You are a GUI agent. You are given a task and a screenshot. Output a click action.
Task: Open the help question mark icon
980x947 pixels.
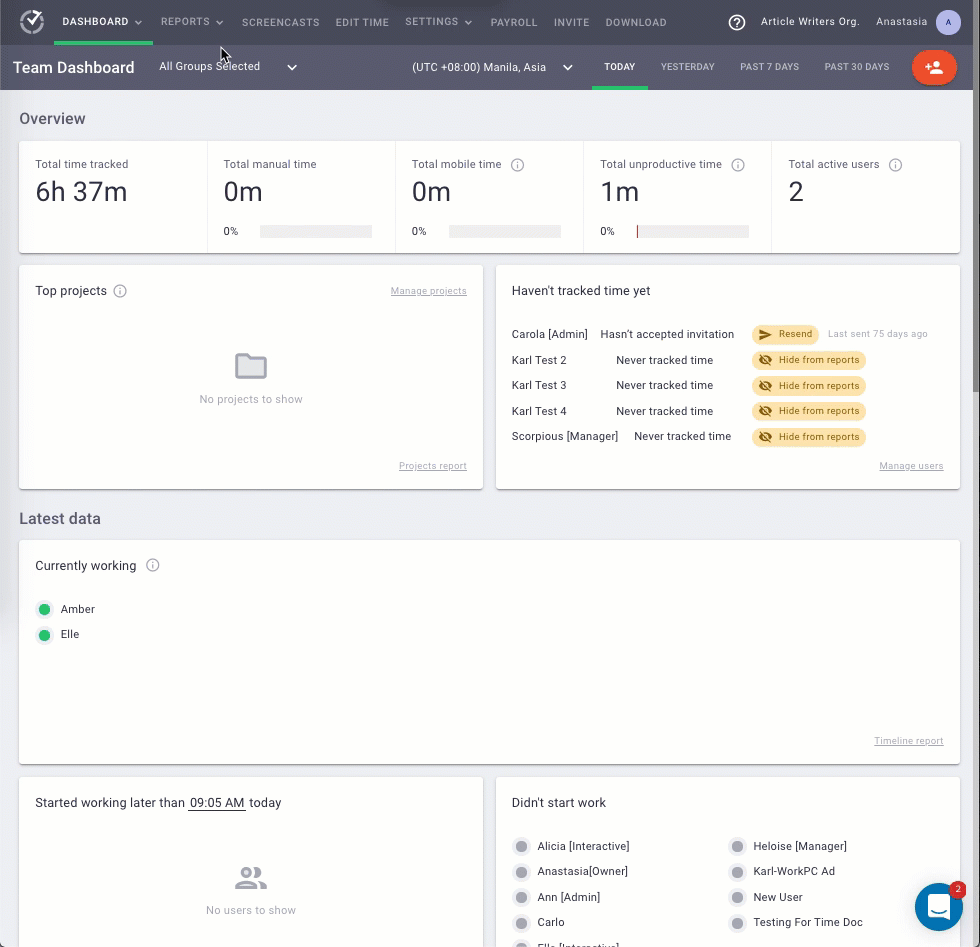[x=738, y=22]
